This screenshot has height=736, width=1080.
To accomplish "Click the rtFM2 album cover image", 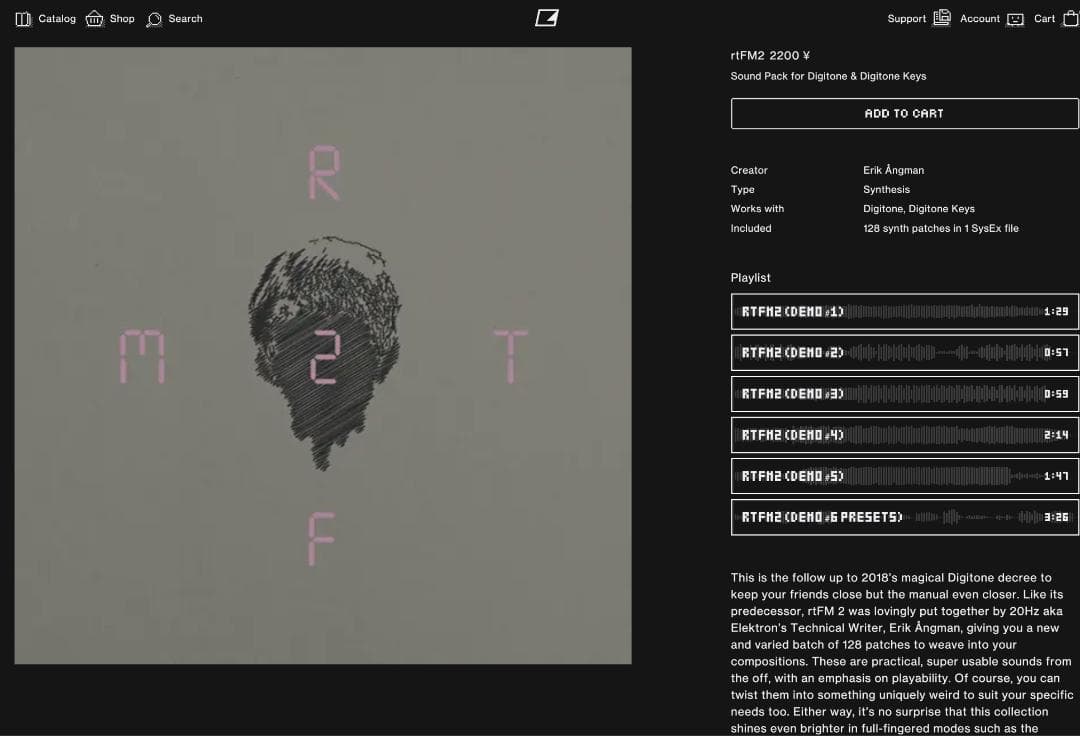I will tap(323, 355).
